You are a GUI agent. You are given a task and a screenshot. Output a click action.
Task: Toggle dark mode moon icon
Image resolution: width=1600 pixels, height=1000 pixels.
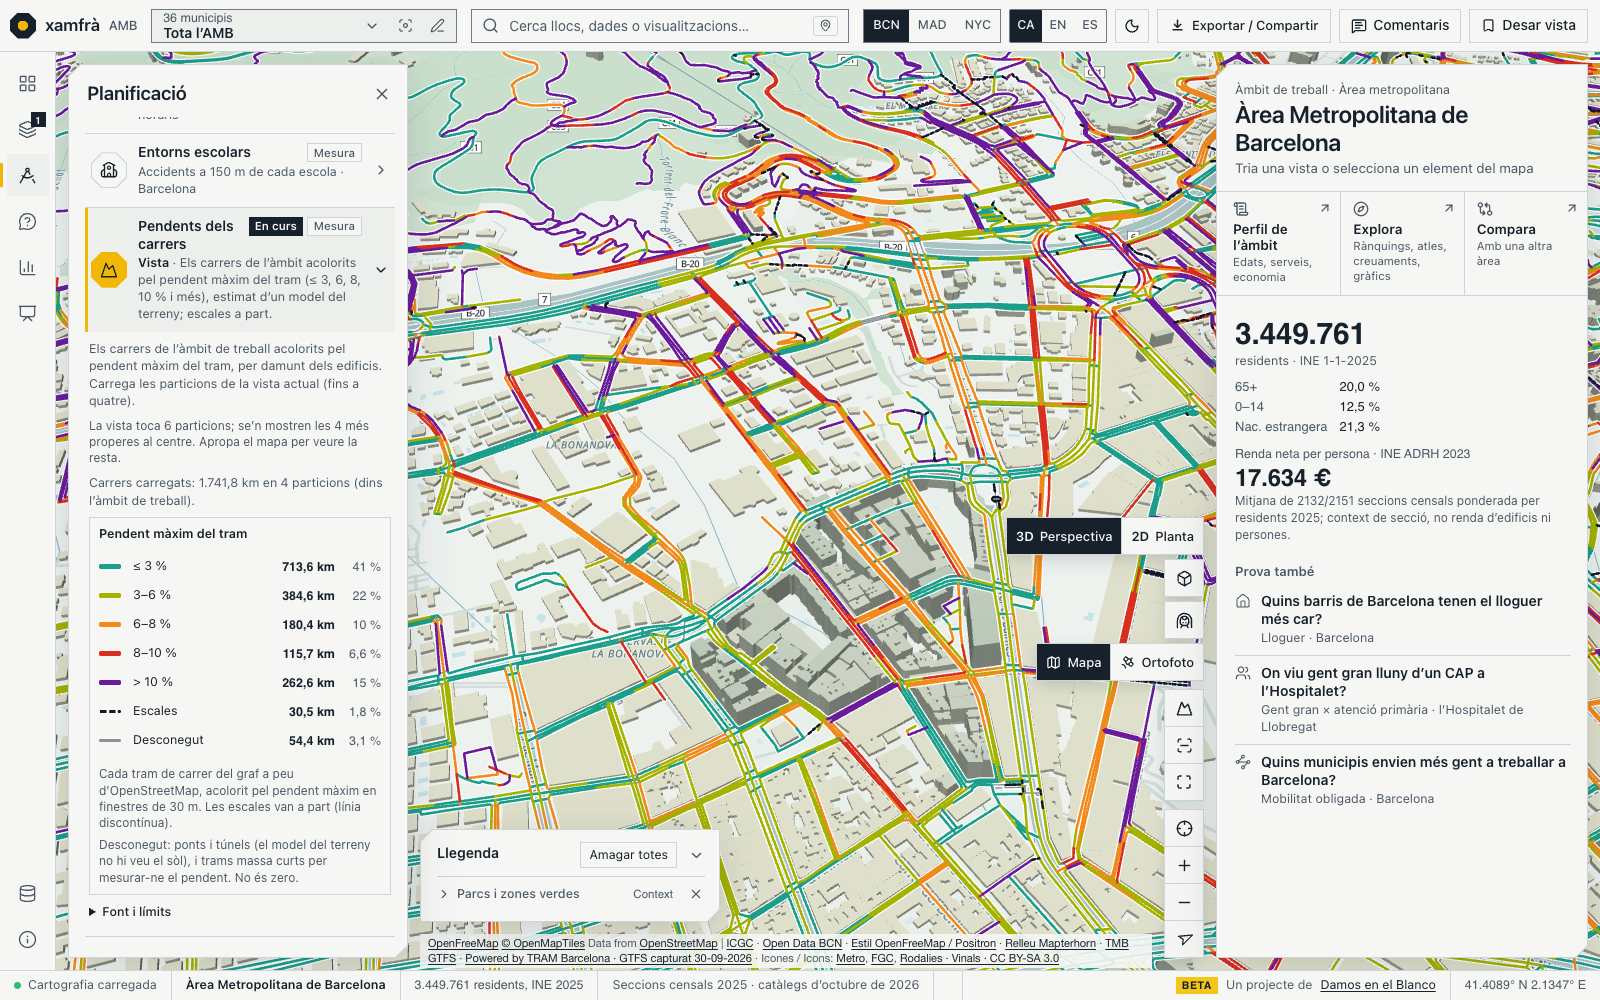[1132, 26]
